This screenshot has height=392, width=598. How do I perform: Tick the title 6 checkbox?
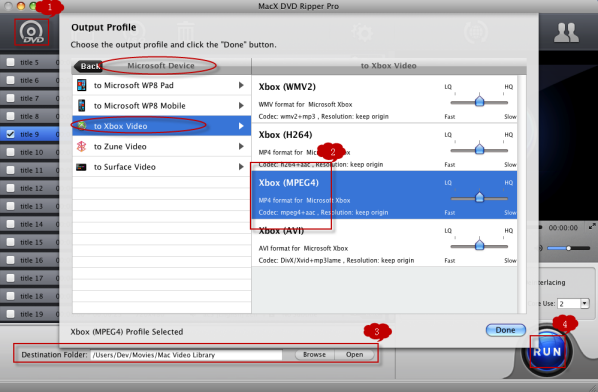tap(11, 80)
